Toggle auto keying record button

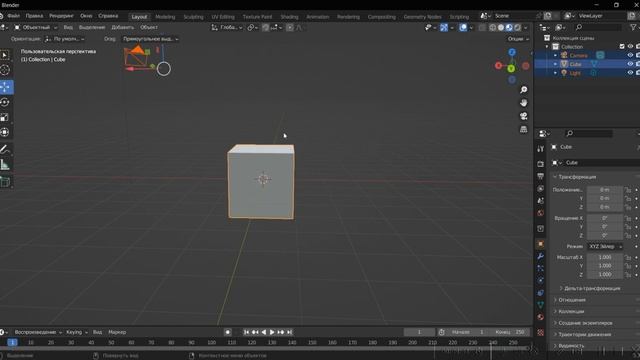[228, 332]
